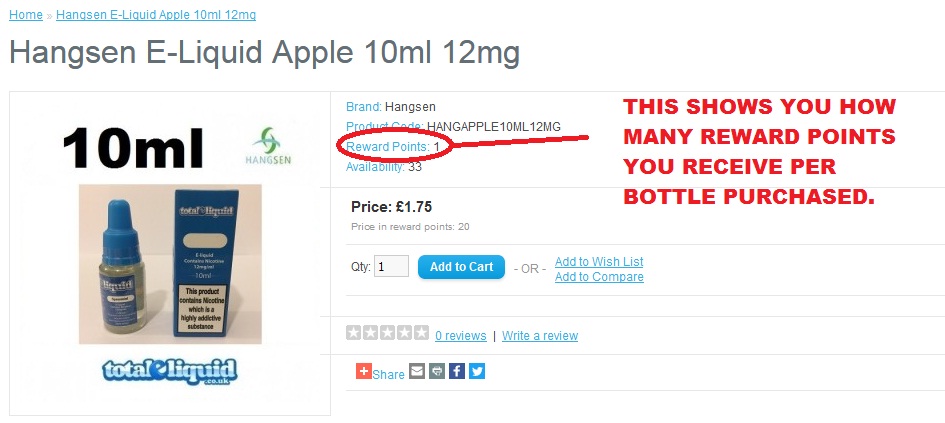Share the product by email icon

tap(417, 371)
